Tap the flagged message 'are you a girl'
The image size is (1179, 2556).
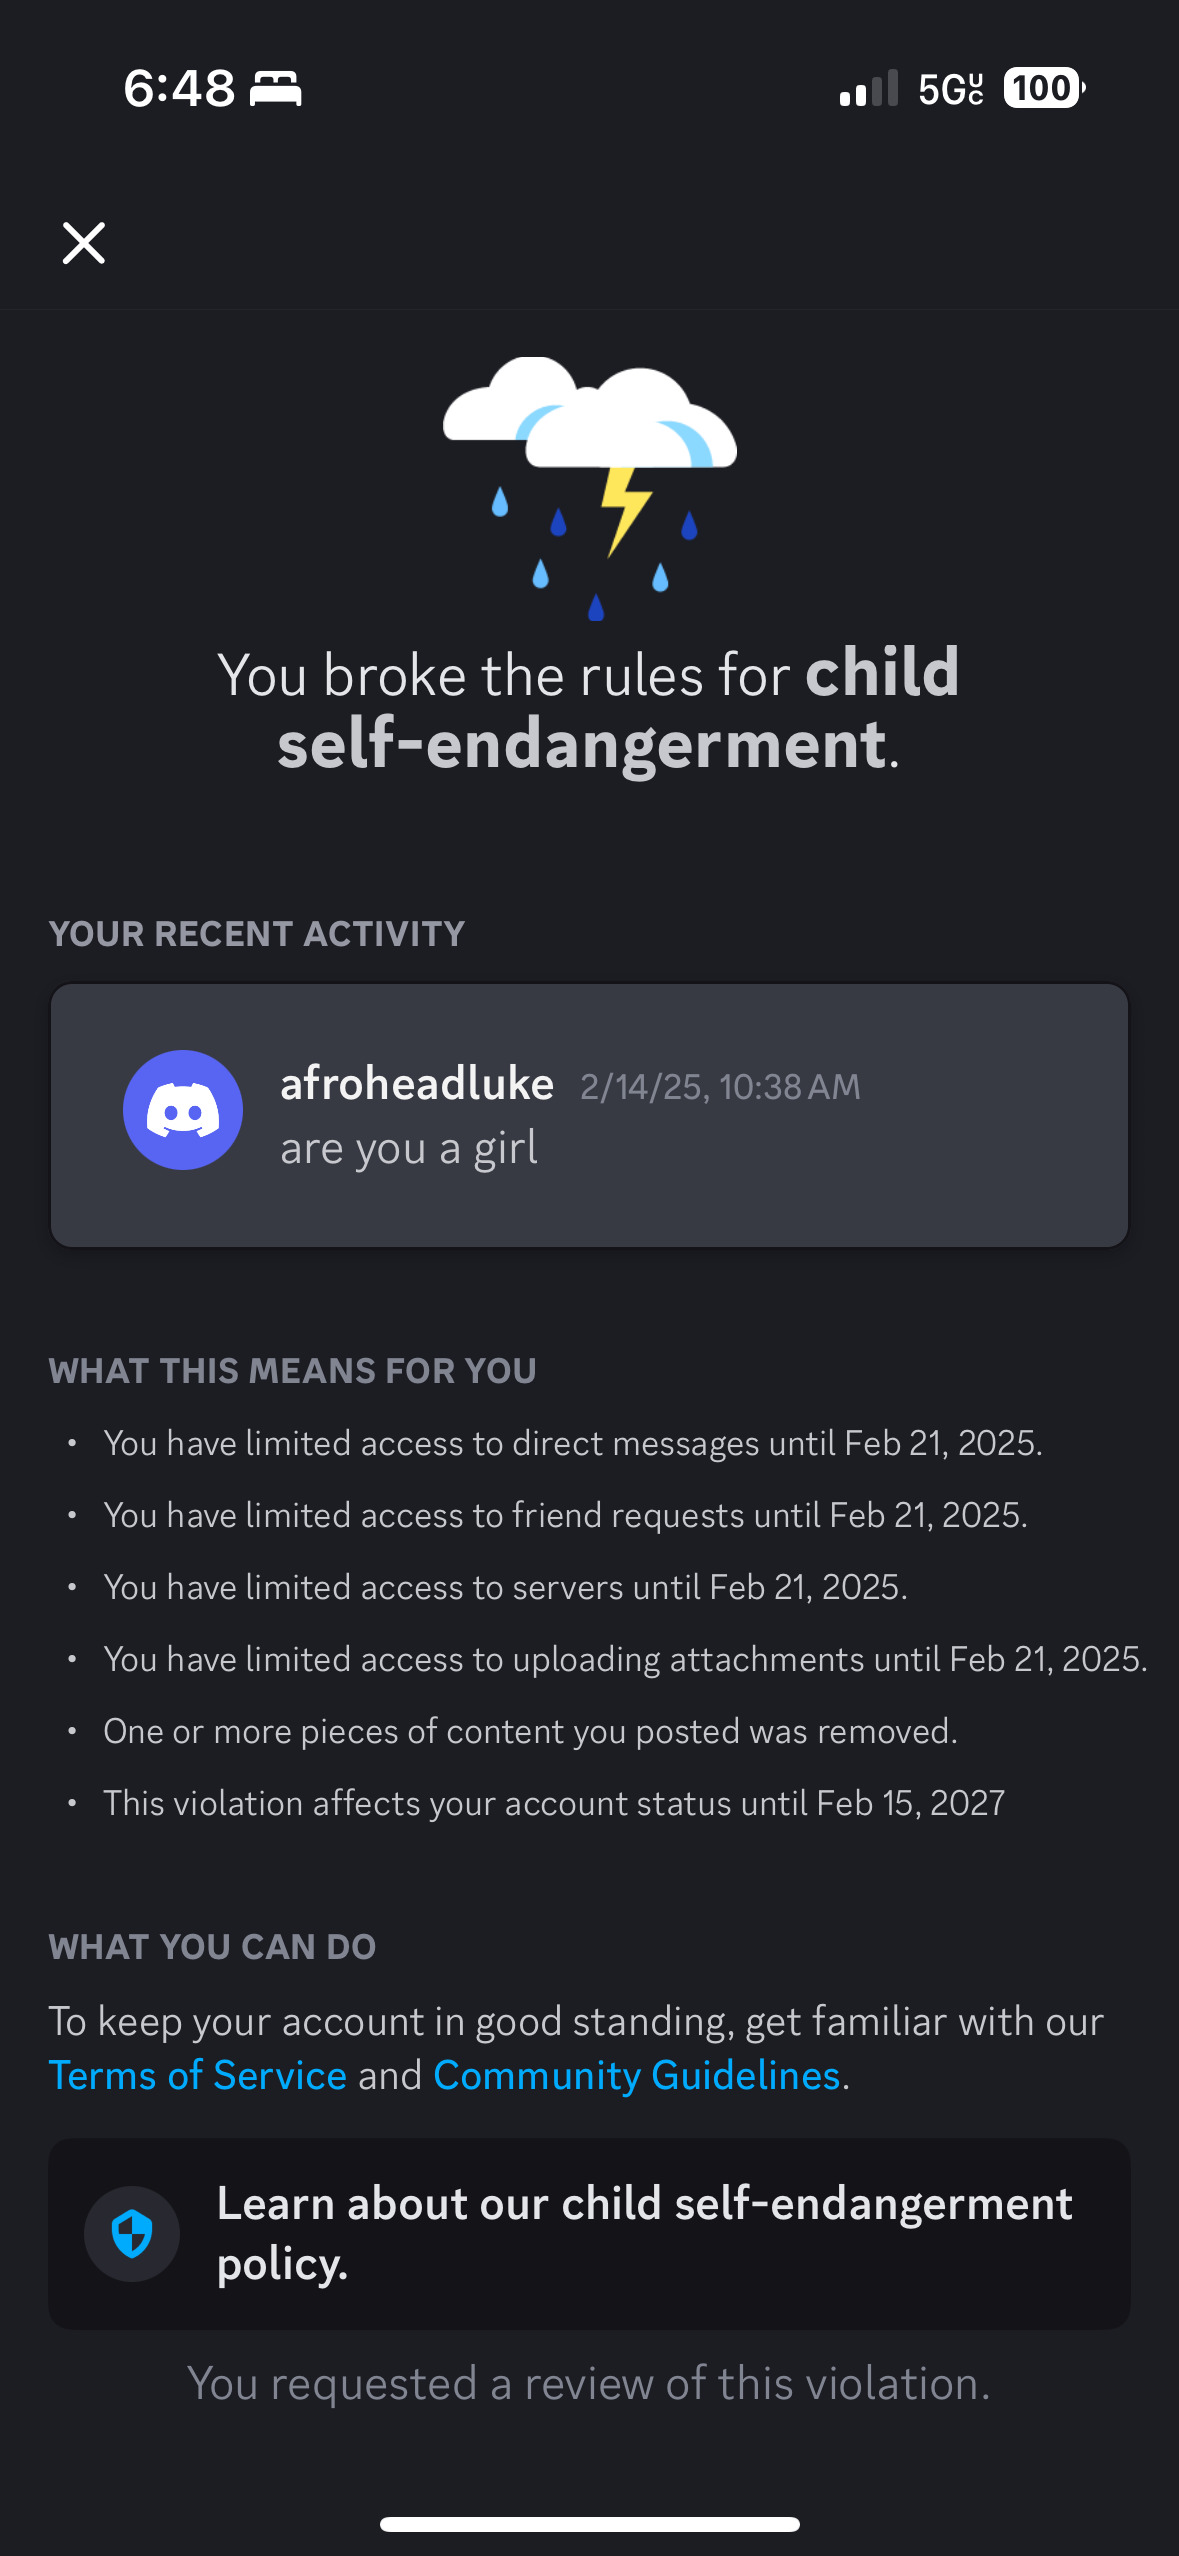pyautogui.click(x=409, y=1148)
